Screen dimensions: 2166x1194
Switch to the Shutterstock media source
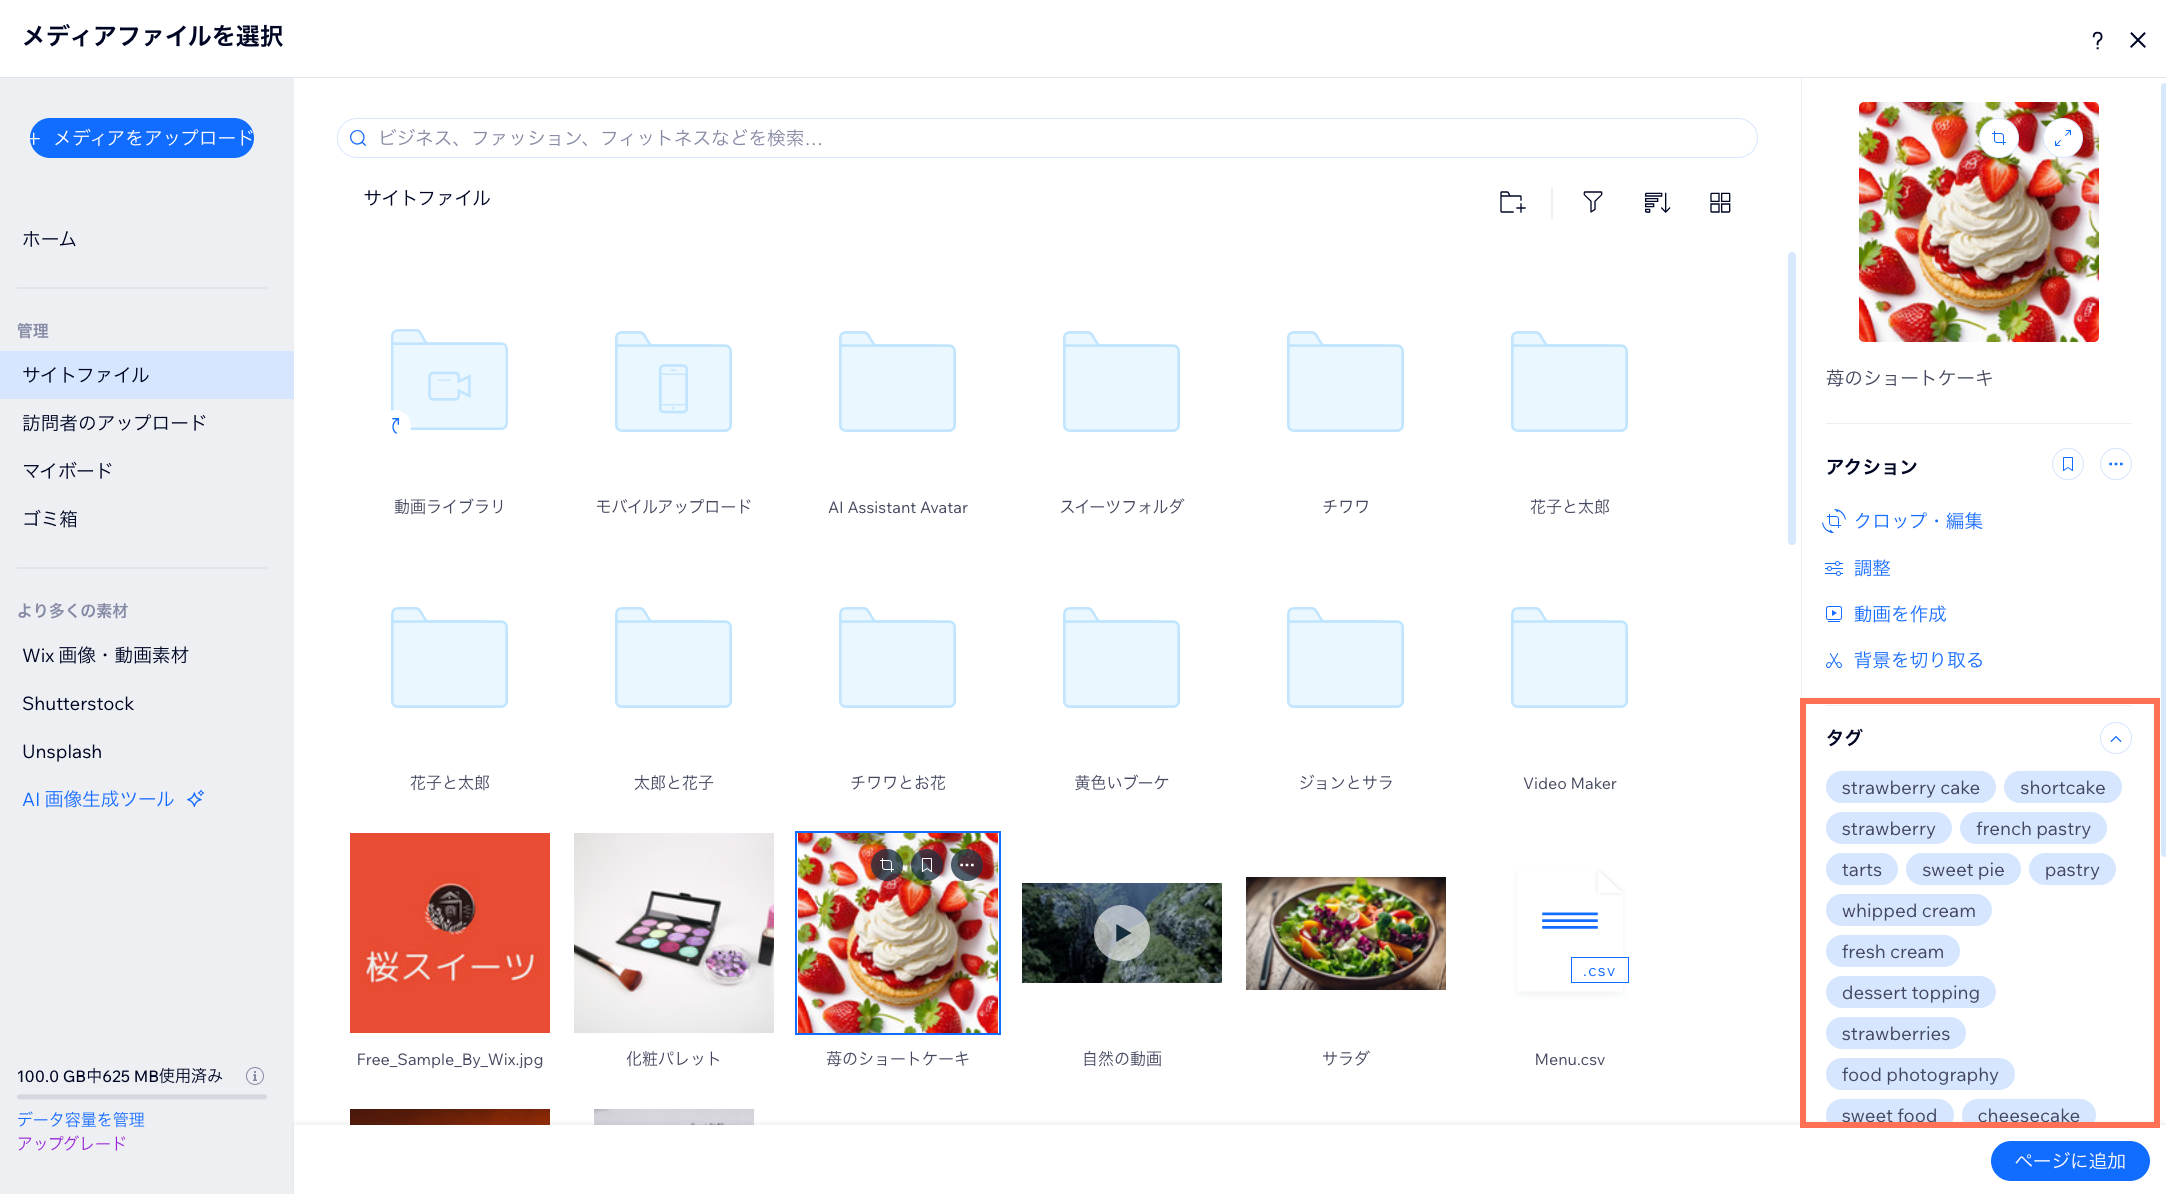pyautogui.click(x=78, y=703)
